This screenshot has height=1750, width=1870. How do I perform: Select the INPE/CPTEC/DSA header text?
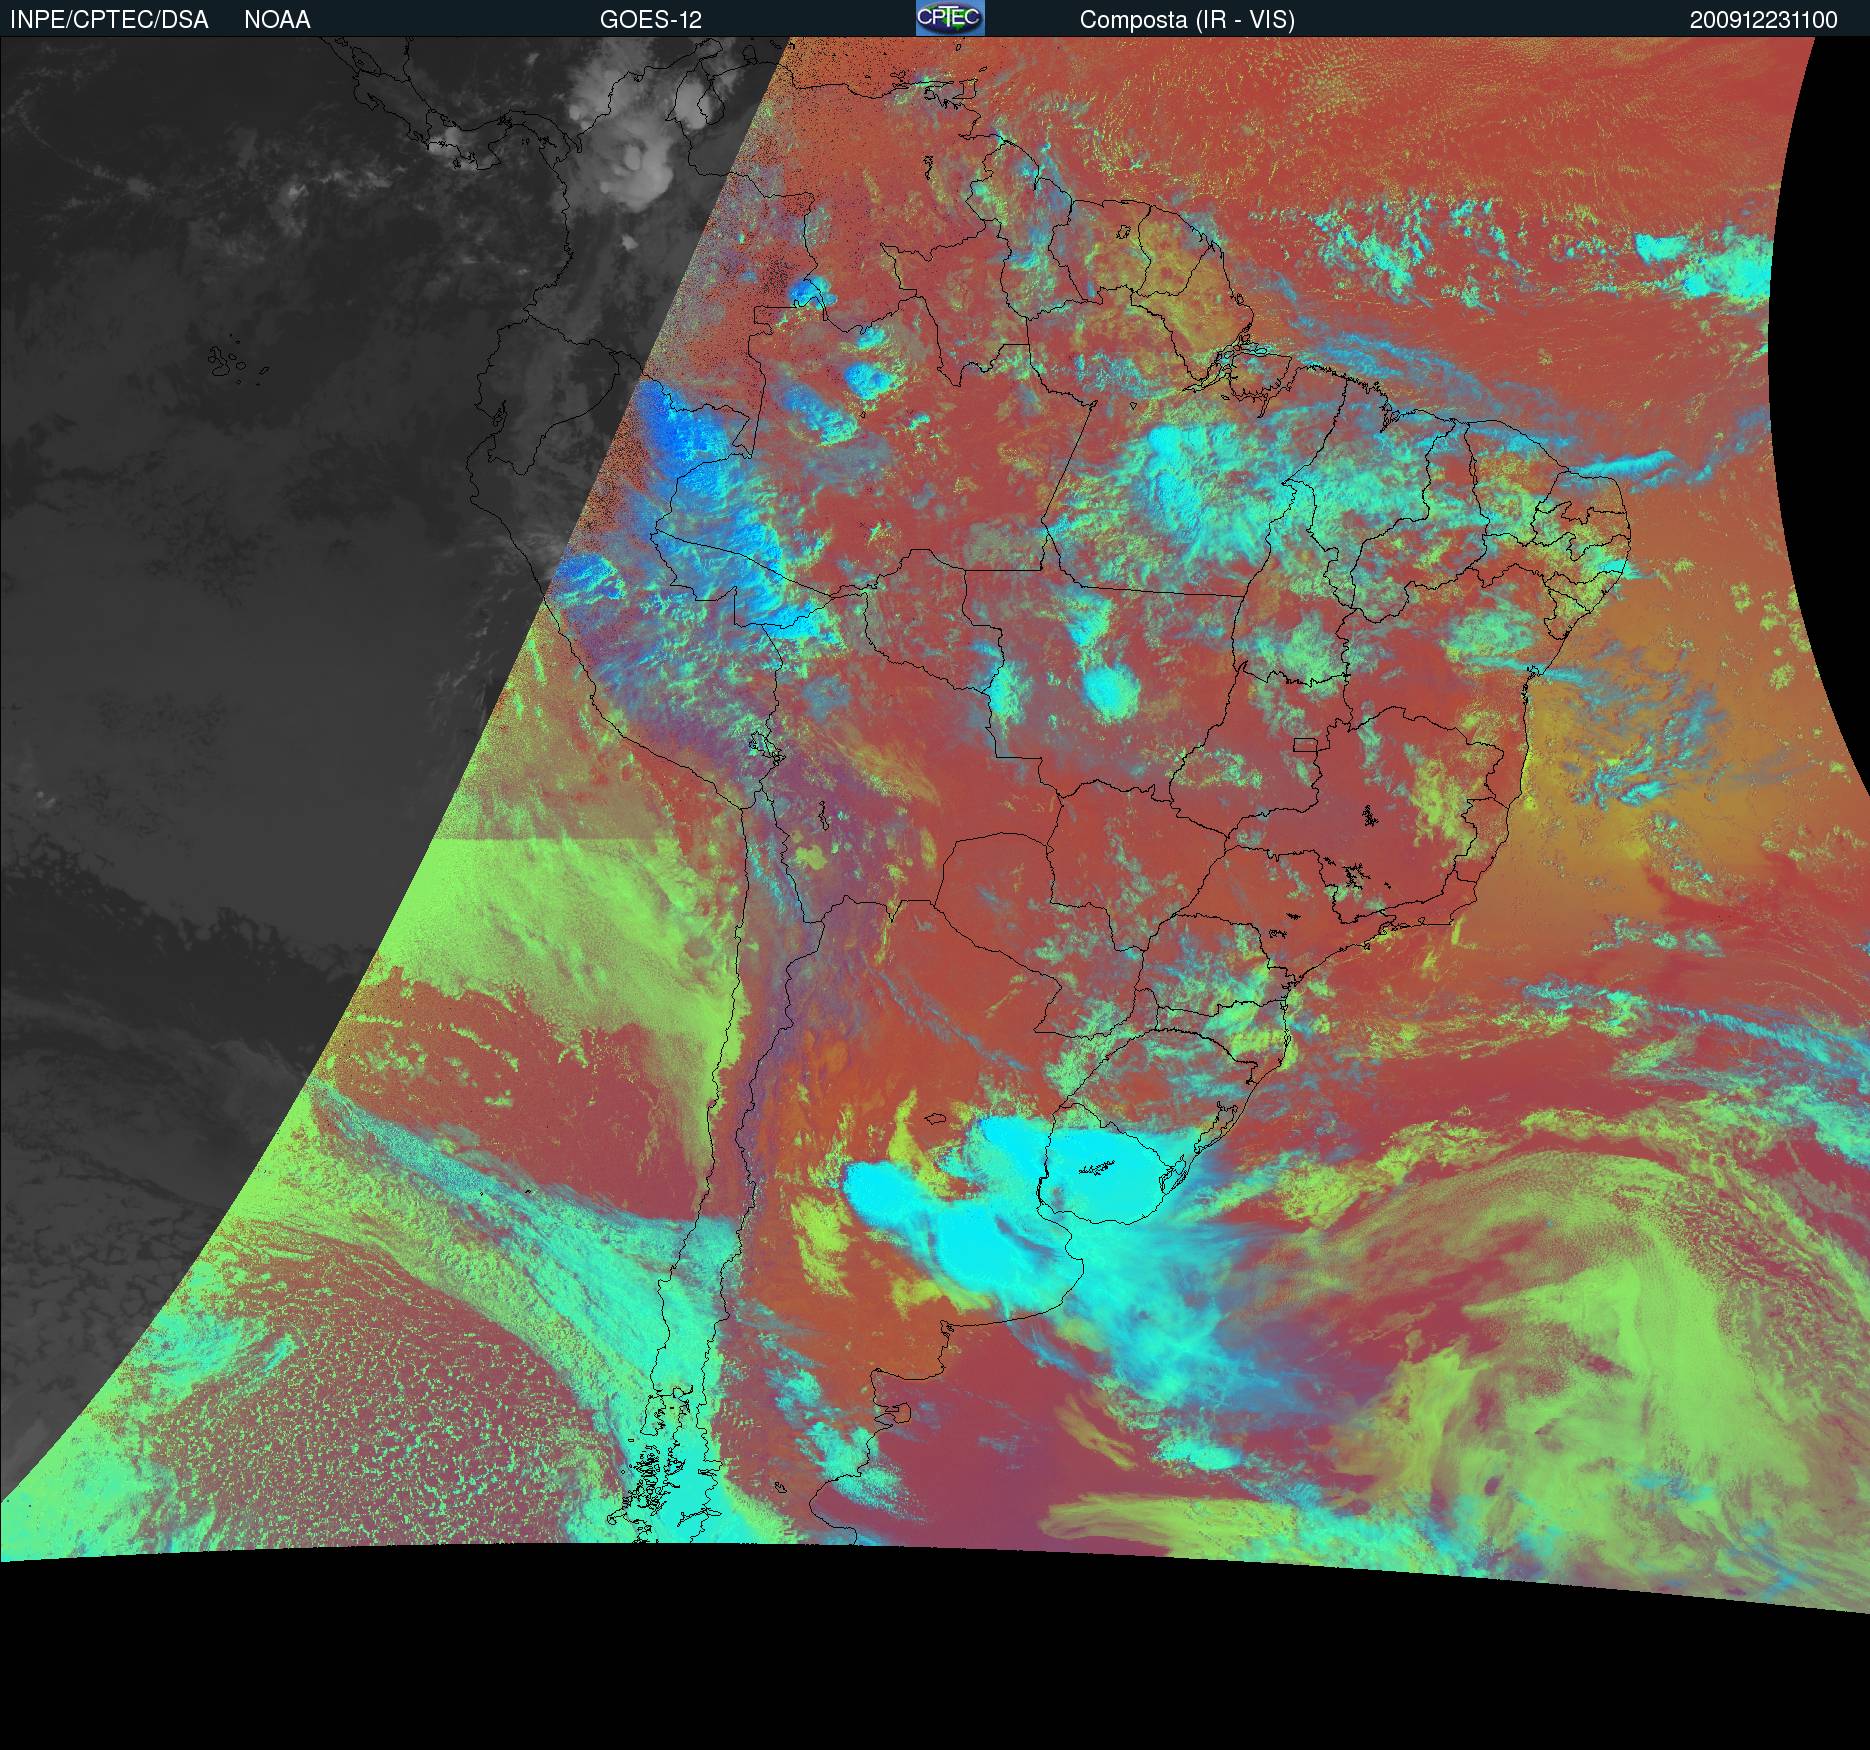tap(109, 20)
